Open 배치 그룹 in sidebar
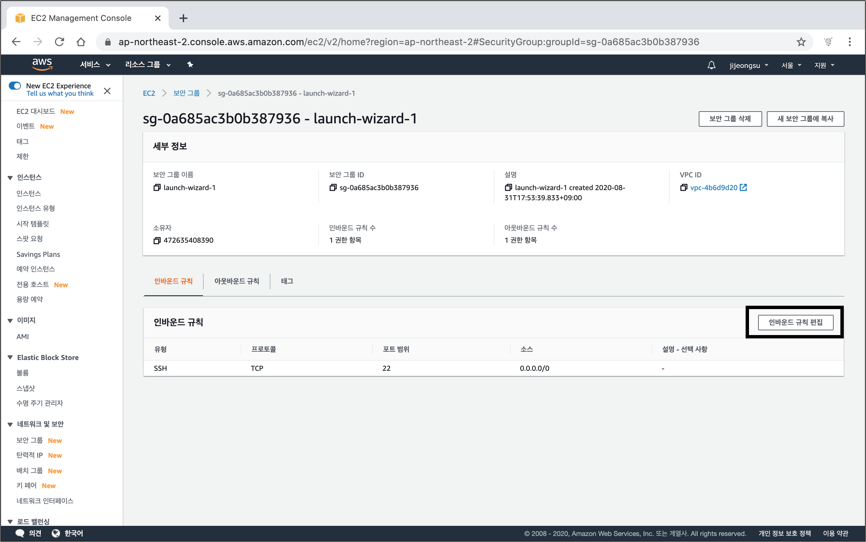The image size is (866, 542). (29, 471)
